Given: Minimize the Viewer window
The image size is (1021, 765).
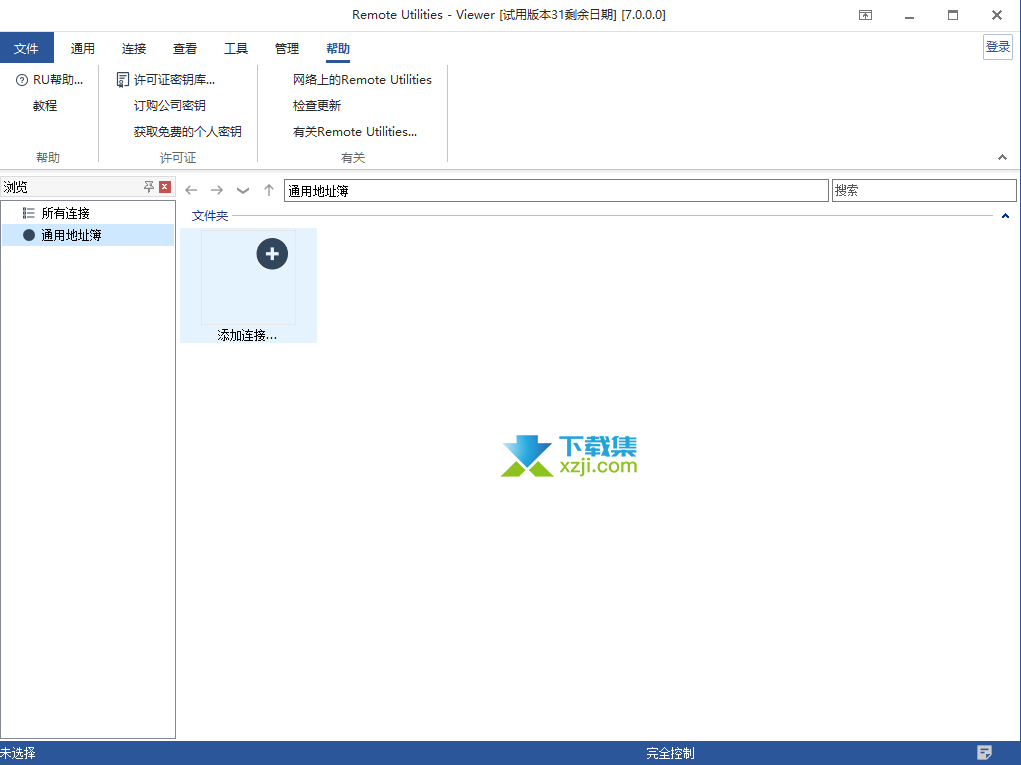Looking at the screenshot, I should click(910, 15).
